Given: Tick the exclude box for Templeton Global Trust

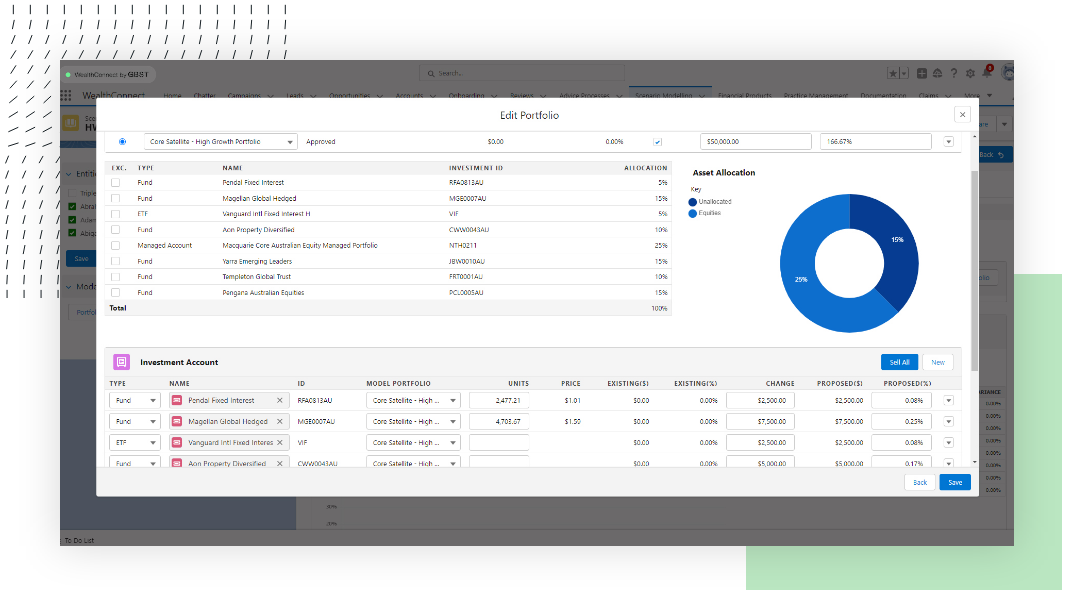Looking at the screenshot, I should pyautogui.click(x=115, y=277).
